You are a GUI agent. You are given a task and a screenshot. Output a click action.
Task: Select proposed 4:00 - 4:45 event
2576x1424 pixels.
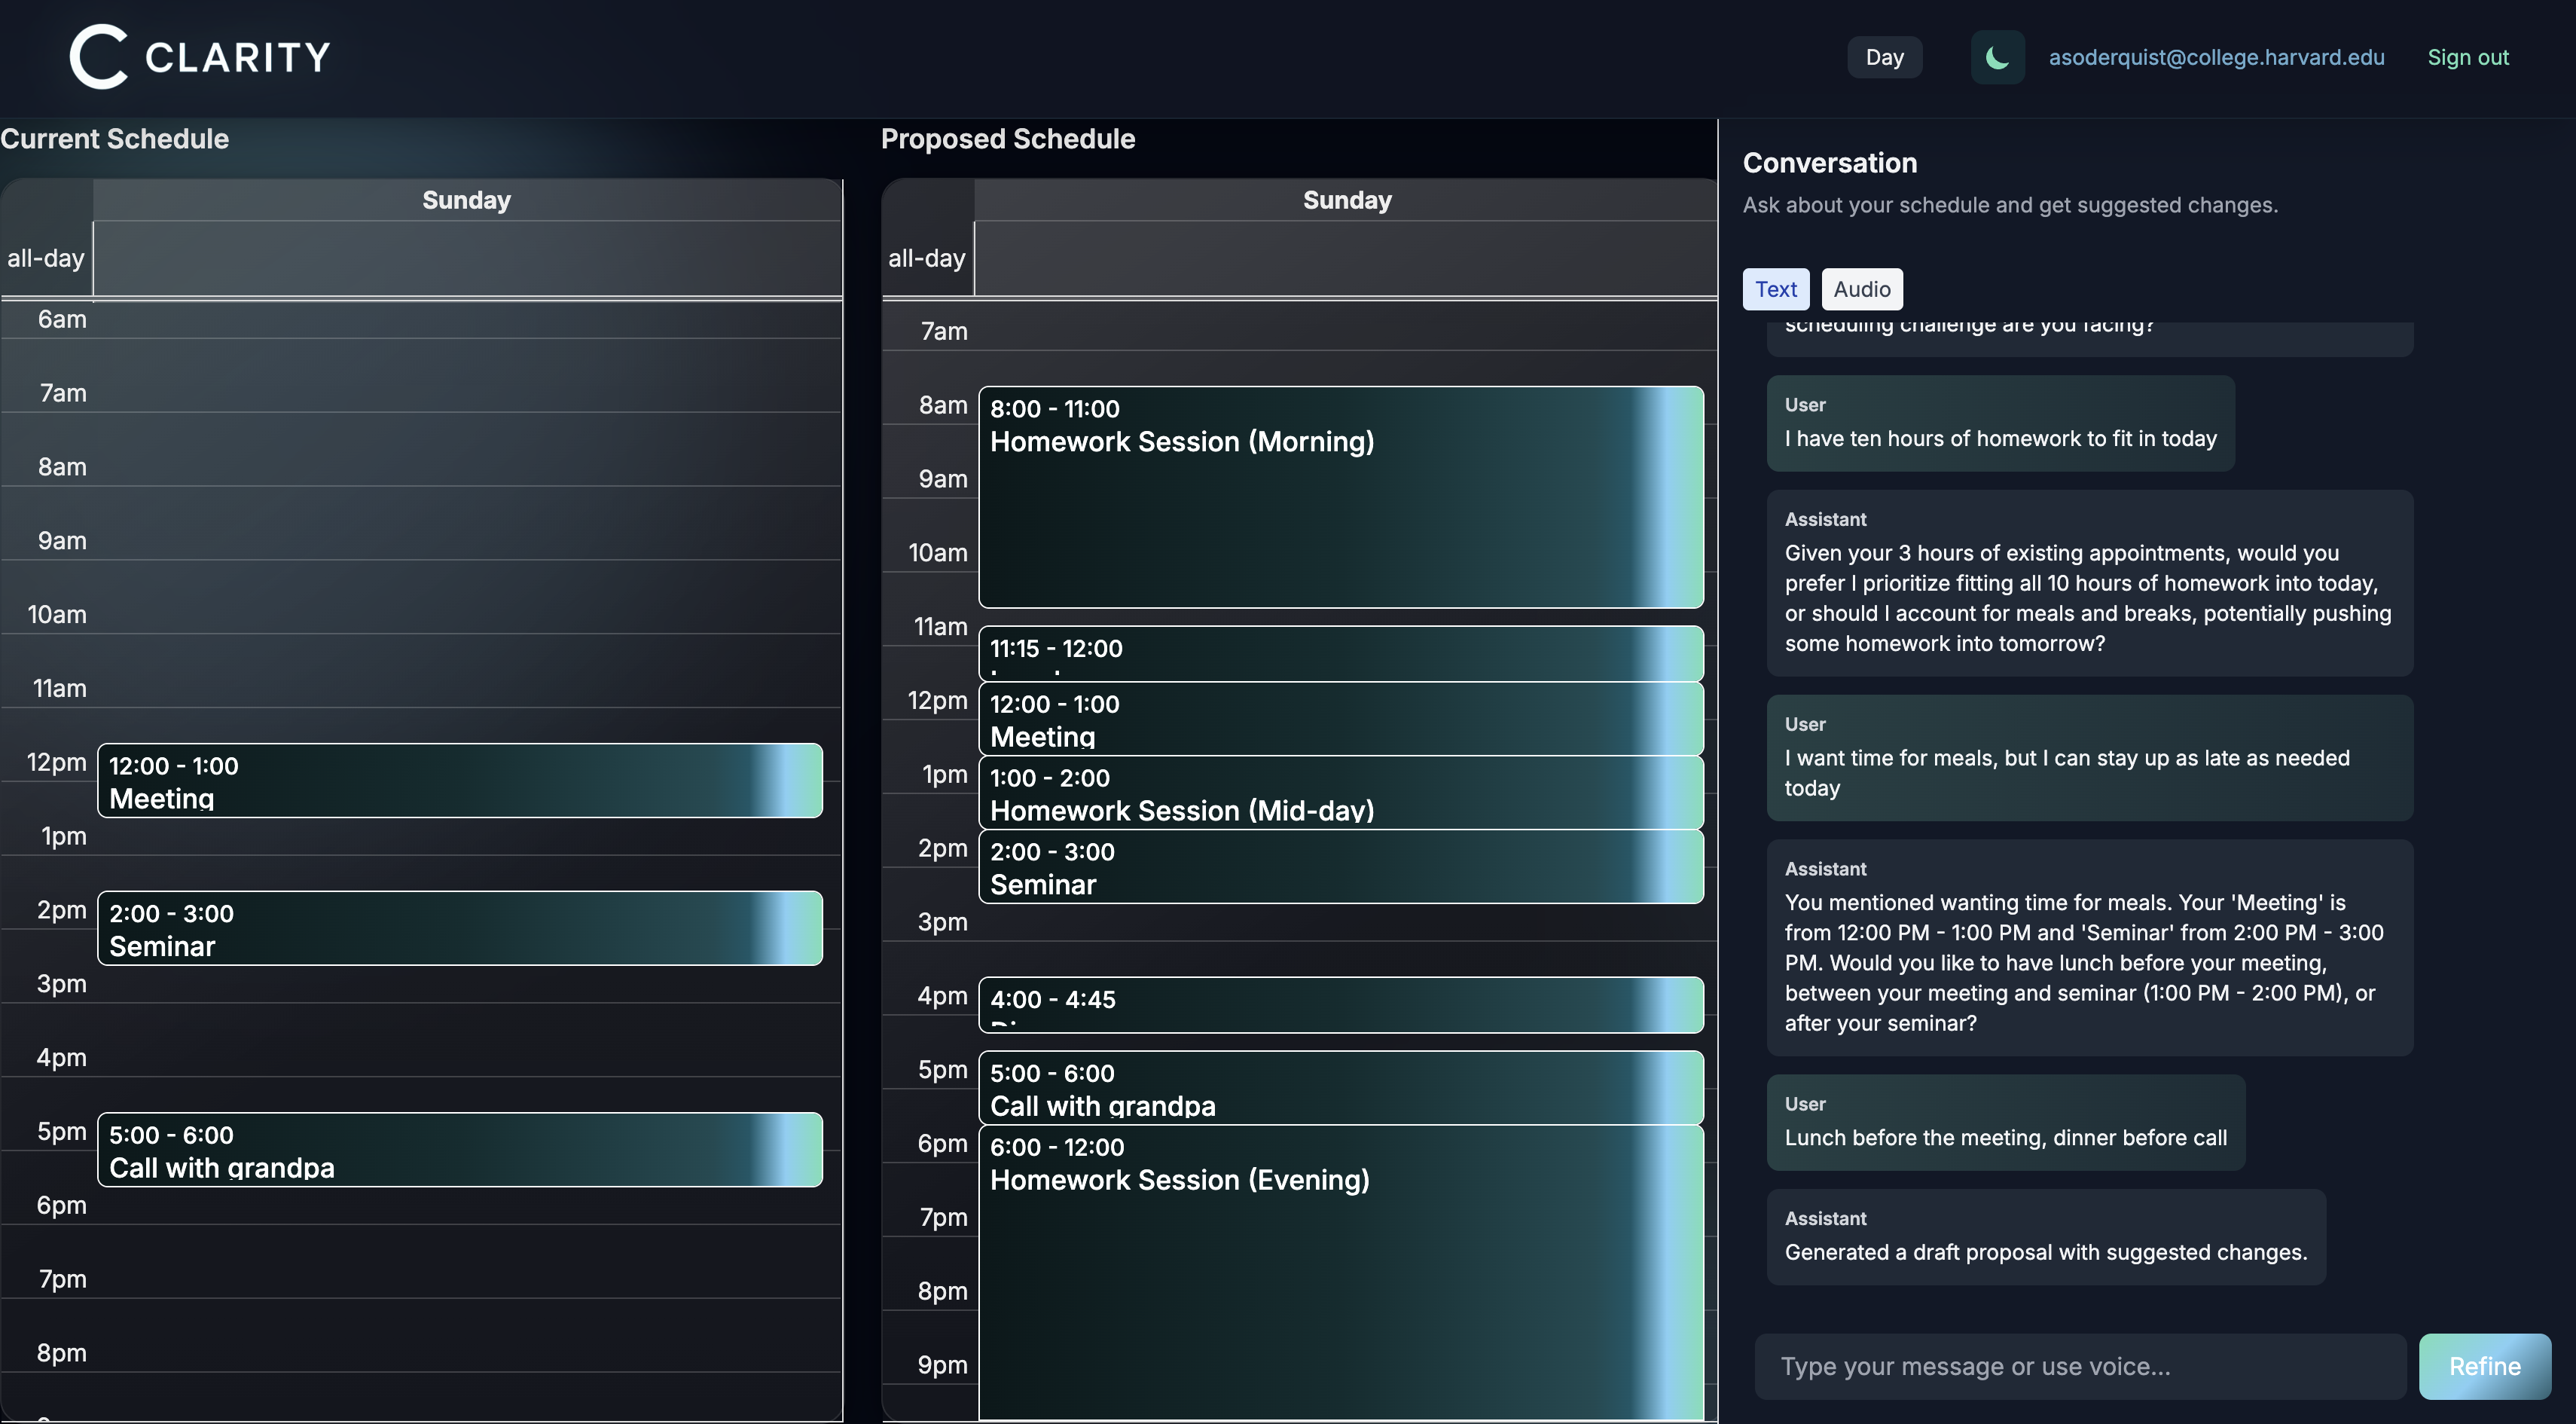coord(1340,1004)
